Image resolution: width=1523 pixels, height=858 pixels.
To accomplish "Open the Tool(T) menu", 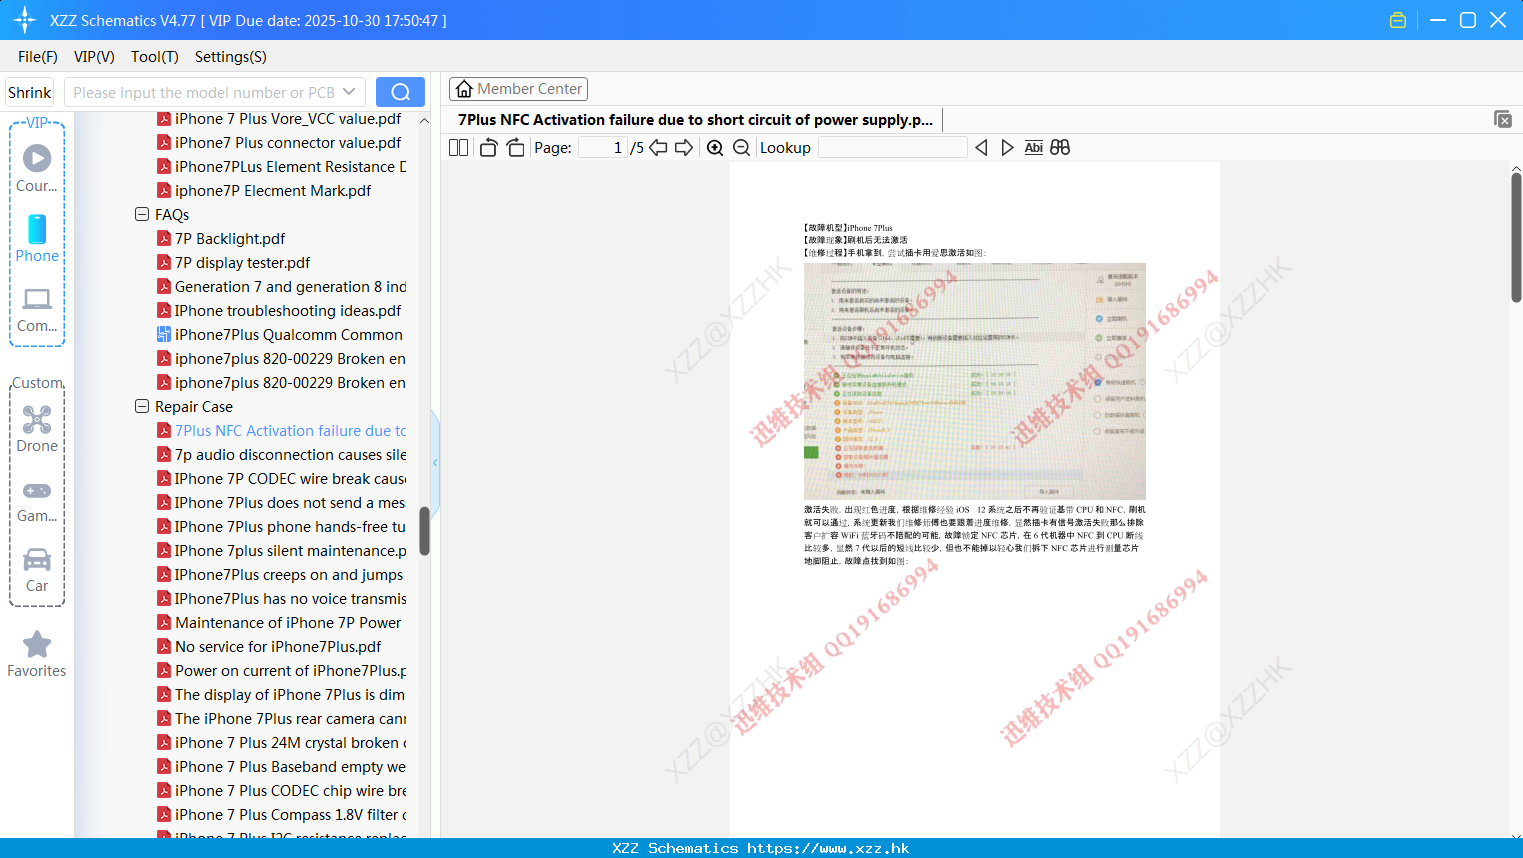I will point(155,57).
